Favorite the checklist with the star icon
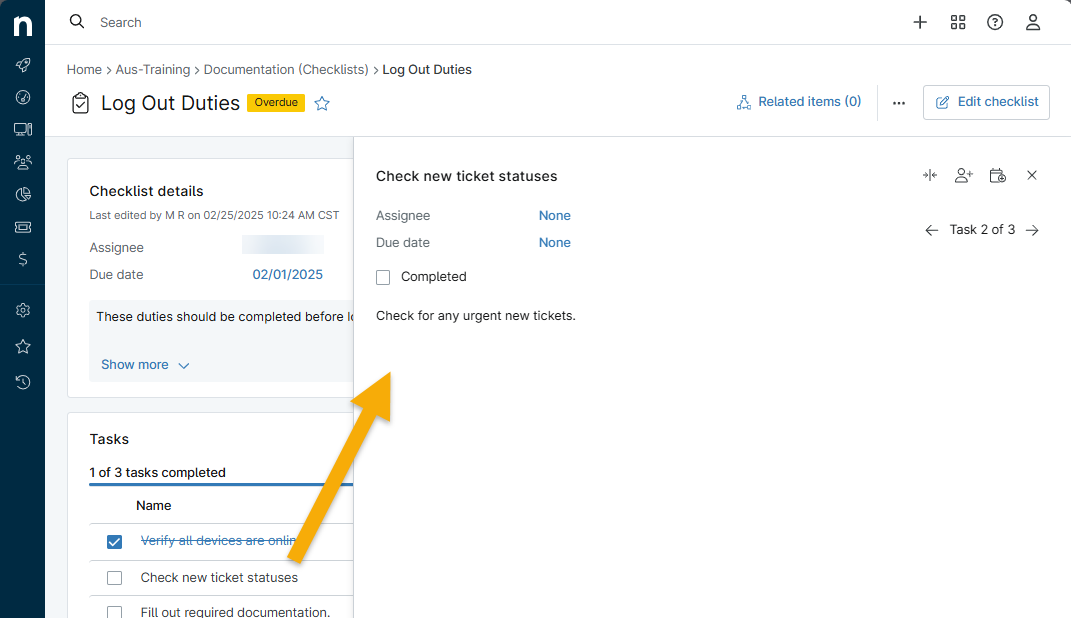Image resolution: width=1071 pixels, height=618 pixels. tap(322, 103)
